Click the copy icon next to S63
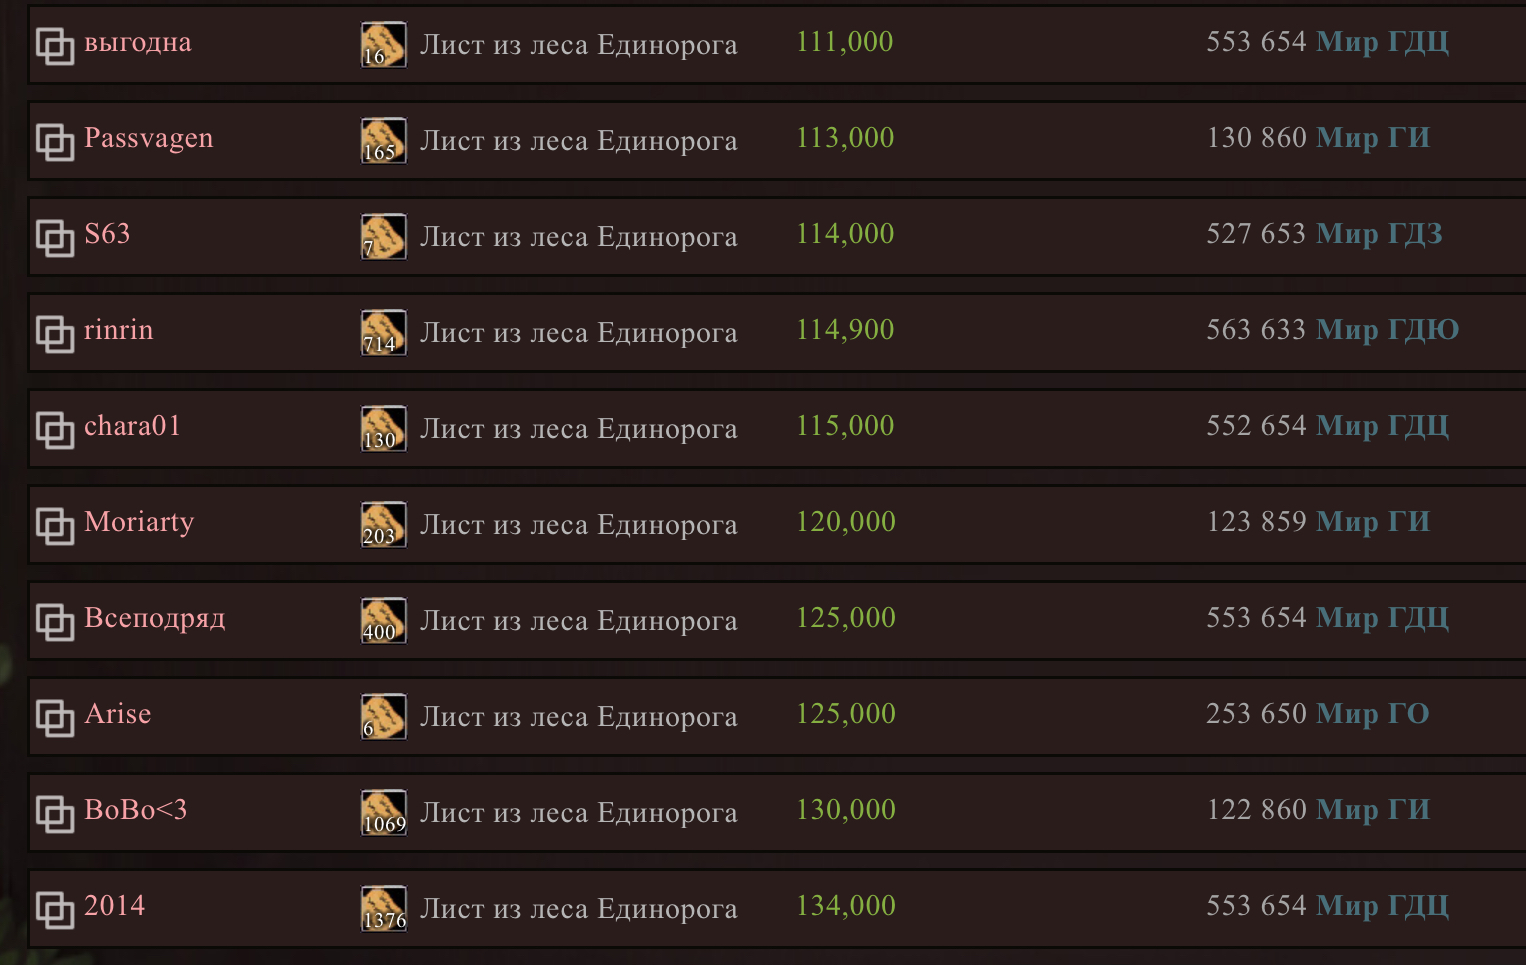 [55, 238]
